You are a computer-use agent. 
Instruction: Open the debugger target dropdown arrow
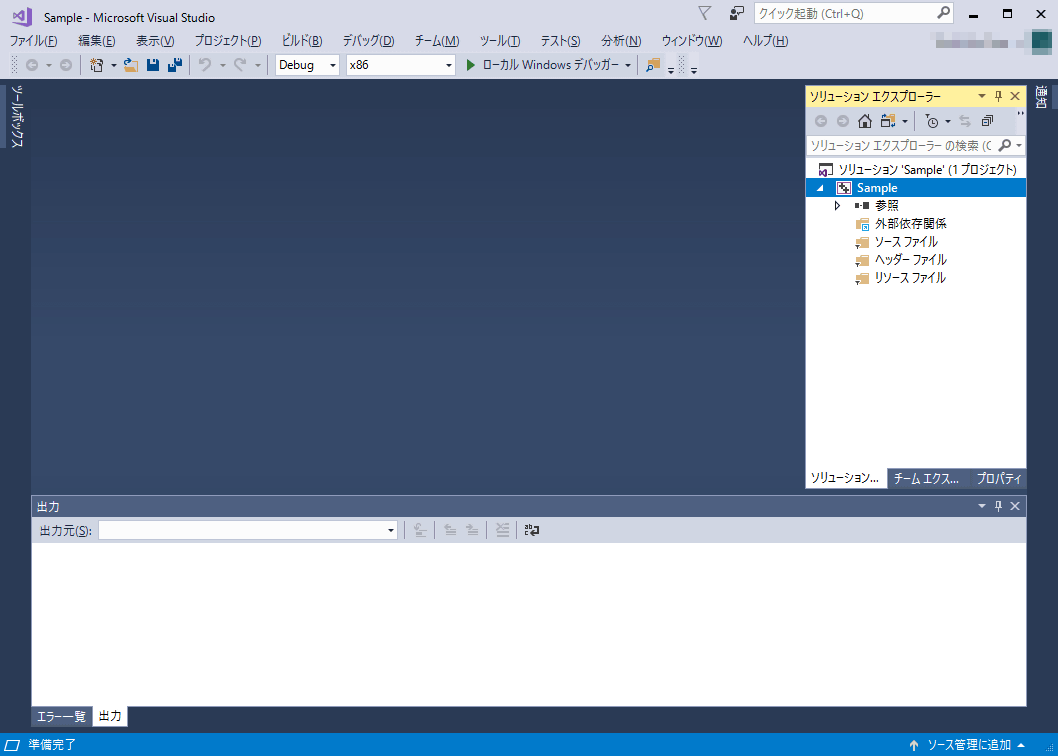click(628, 65)
